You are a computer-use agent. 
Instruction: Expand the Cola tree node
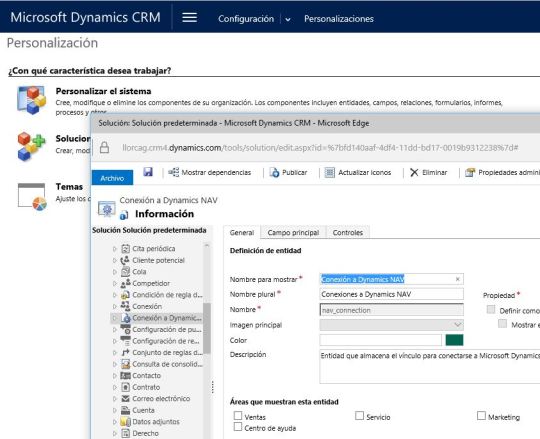tap(115, 272)
